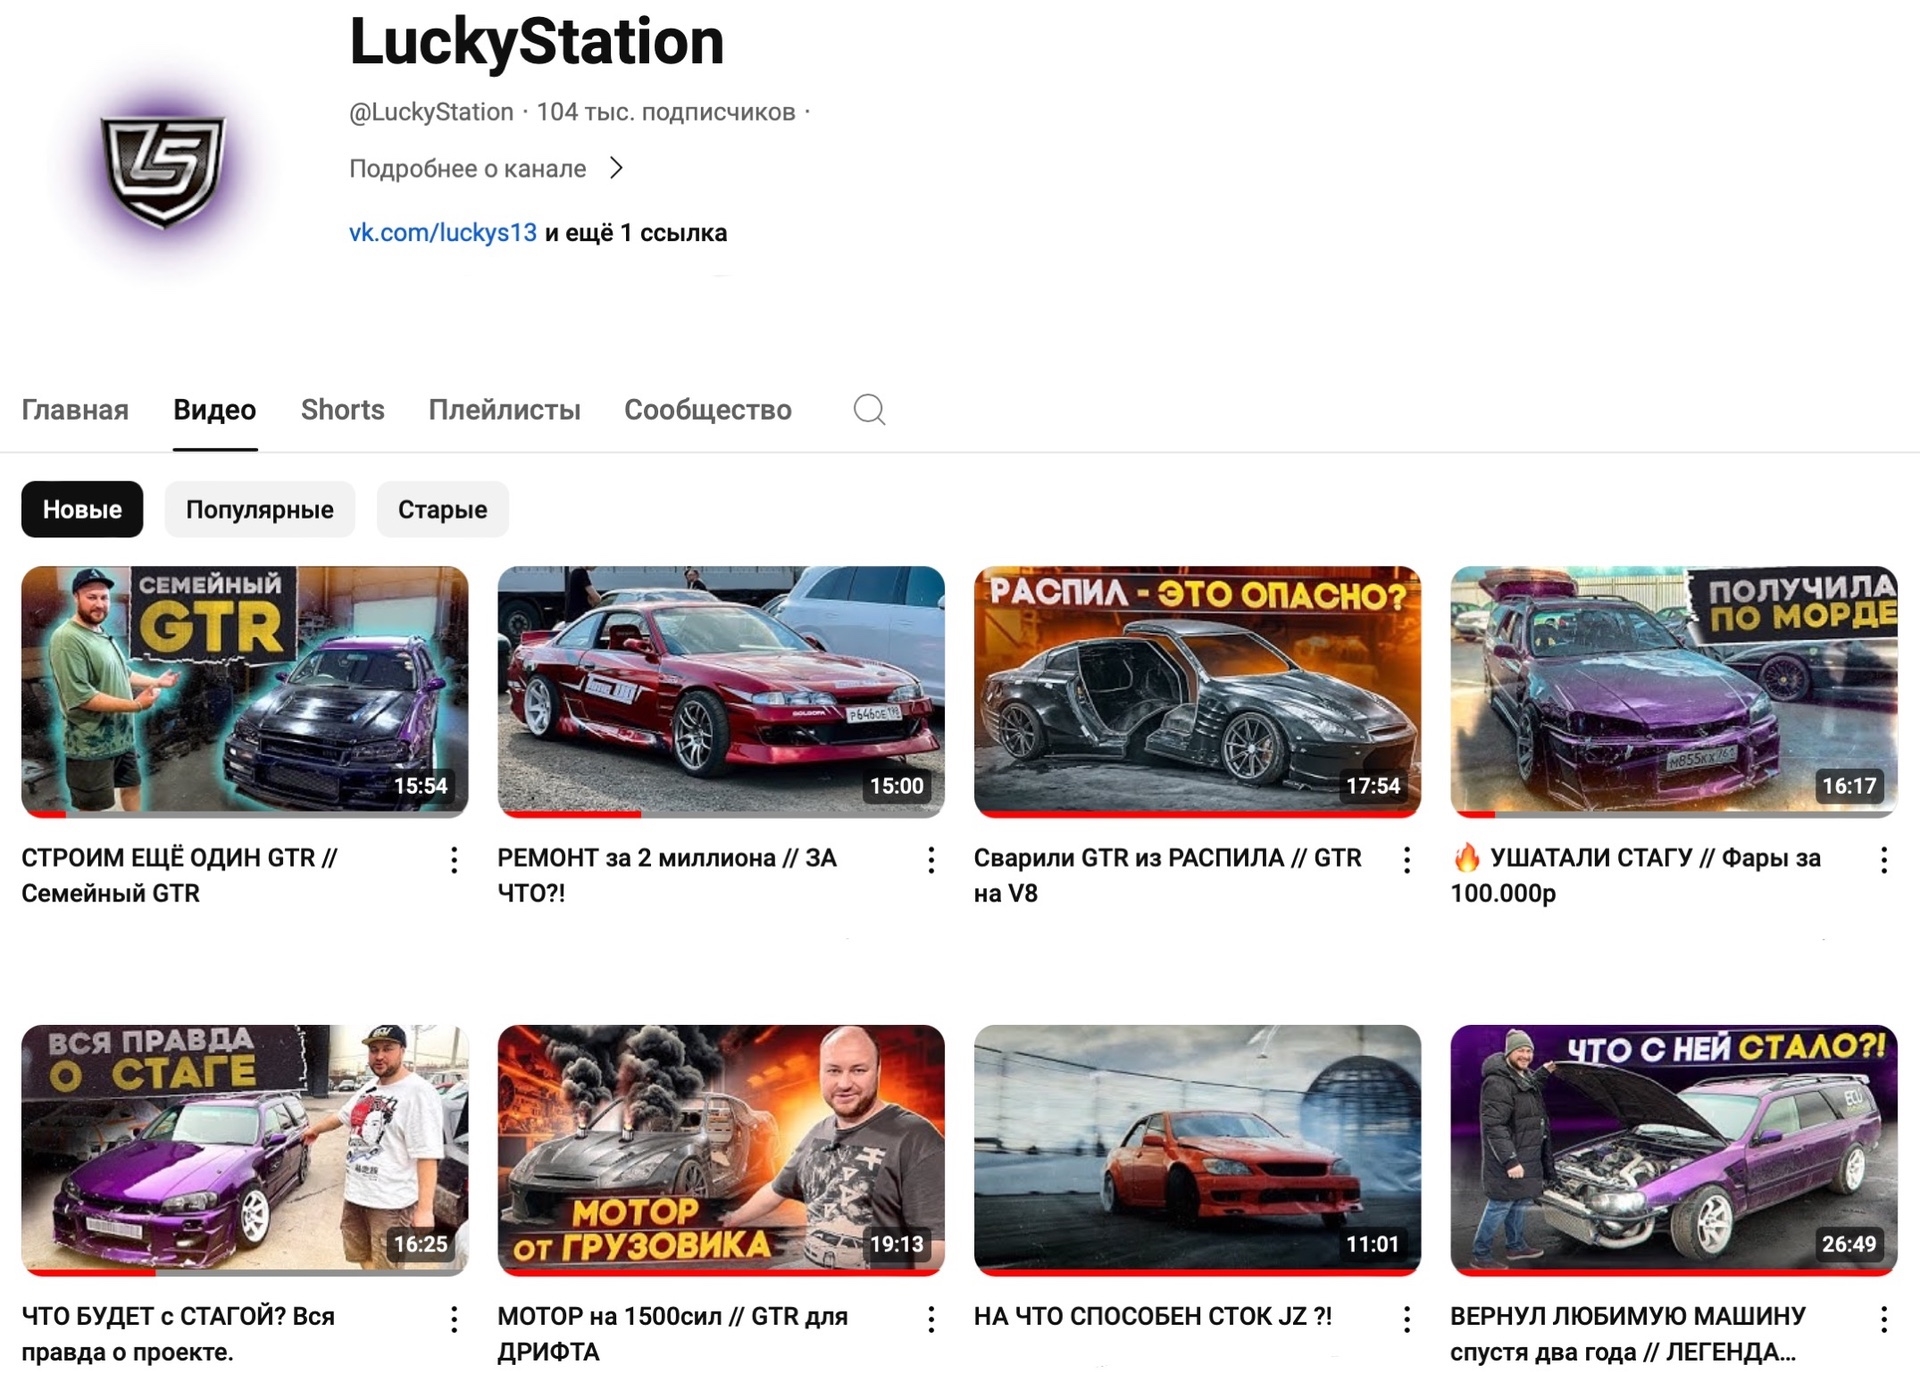Expand 'Подробнее о канале' chevron arrow

617,168
